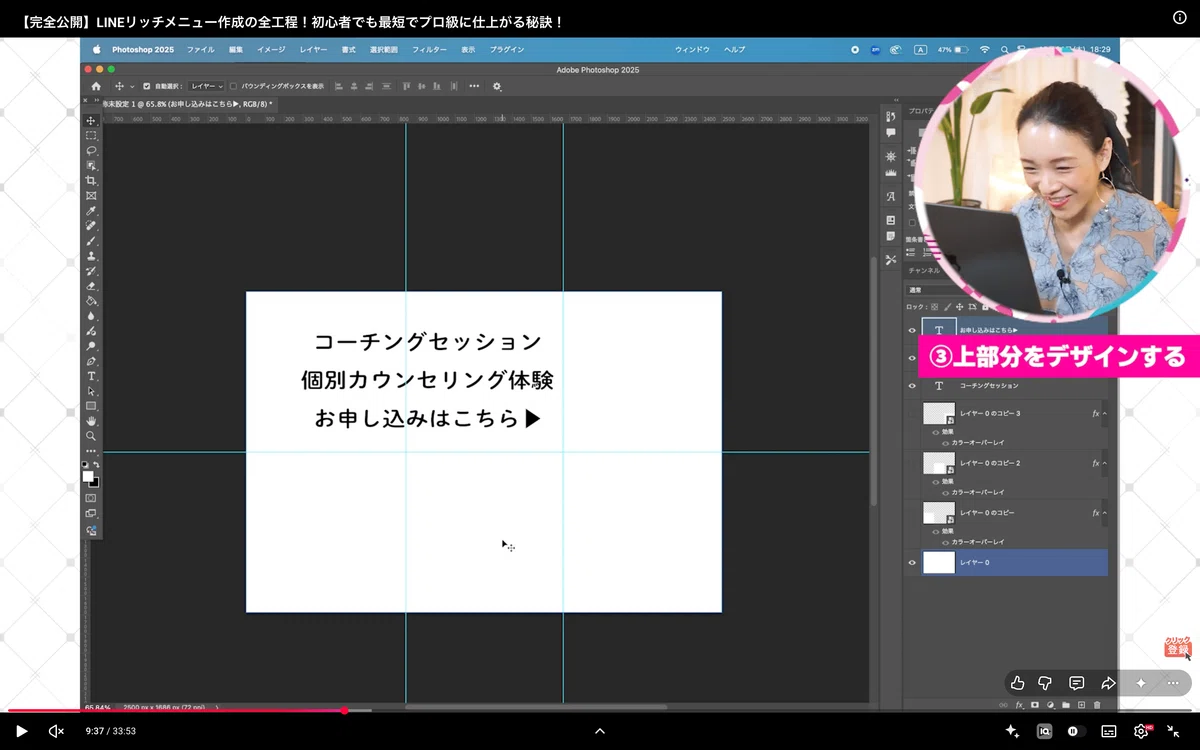Toggle 効果 visibility under レイヤー 0 のコピー 3
The image size is (1200, 750).
tap(936, 432)
